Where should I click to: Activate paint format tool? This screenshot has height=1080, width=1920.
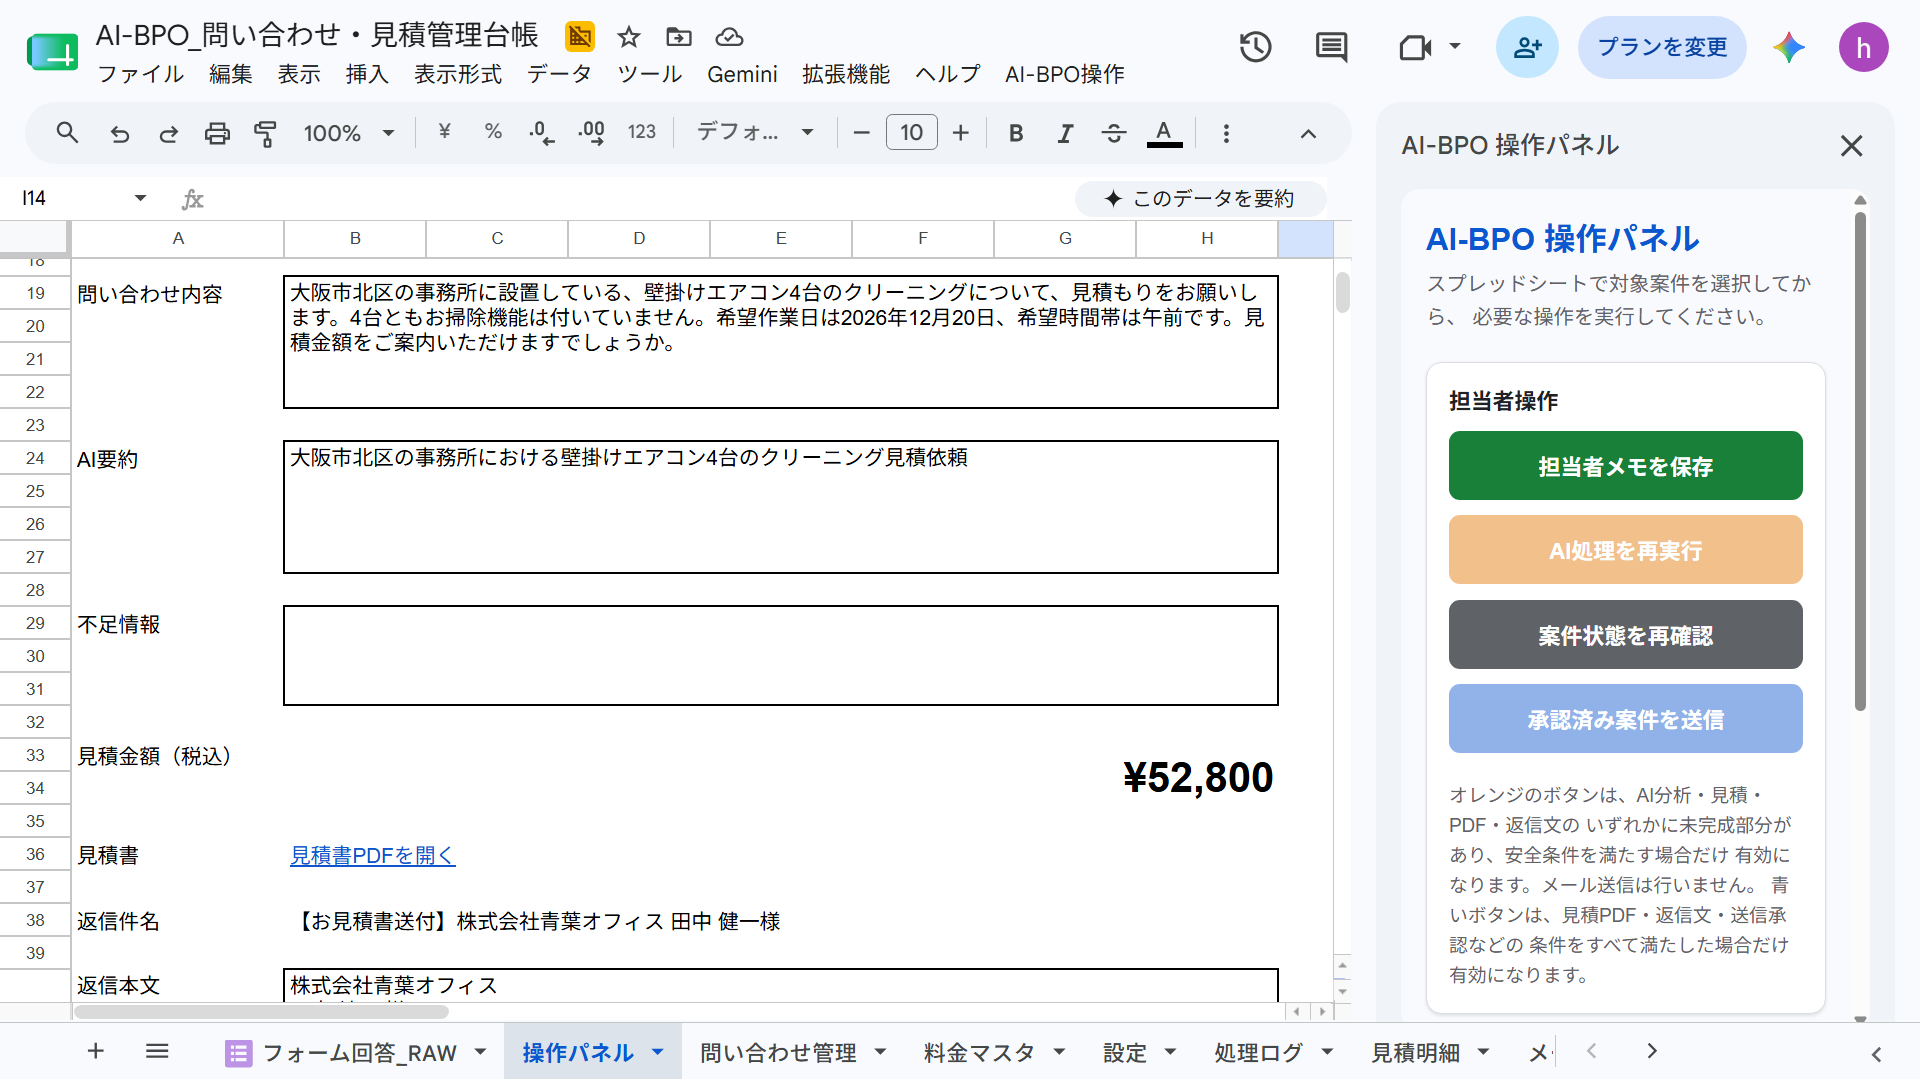click(x=265, y=133)
